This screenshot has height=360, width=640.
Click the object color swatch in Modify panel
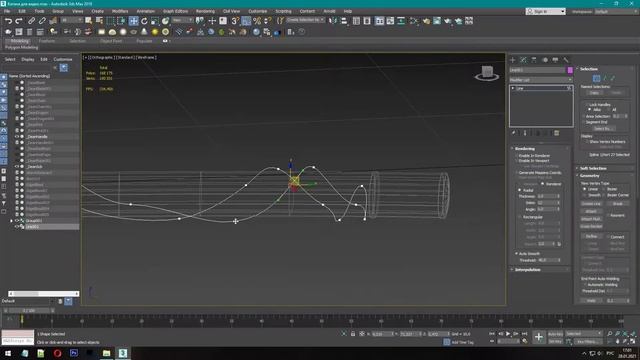[x=570, y=70]
